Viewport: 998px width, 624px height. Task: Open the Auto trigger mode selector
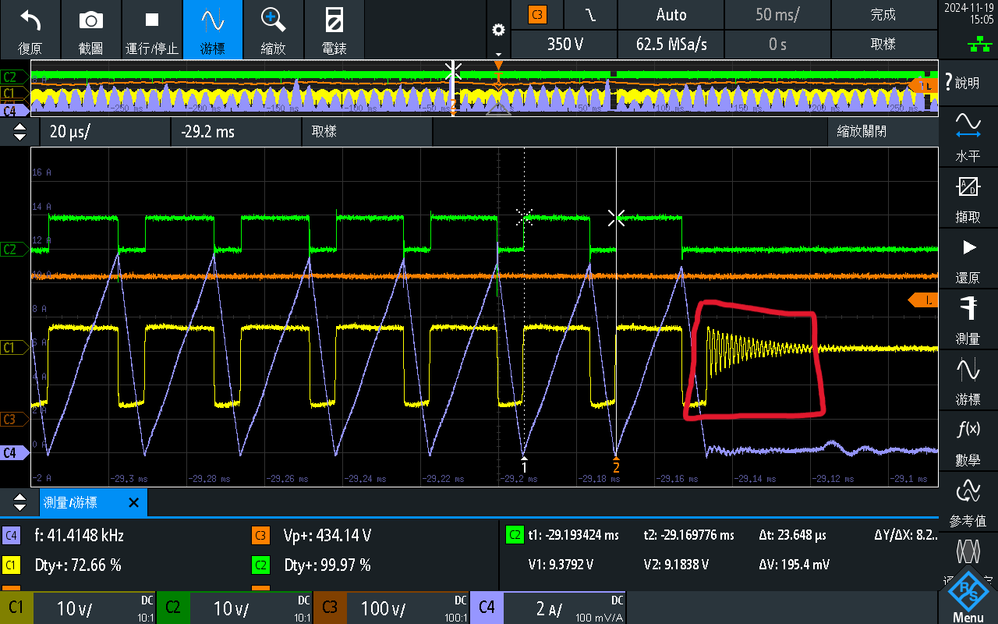670,15
